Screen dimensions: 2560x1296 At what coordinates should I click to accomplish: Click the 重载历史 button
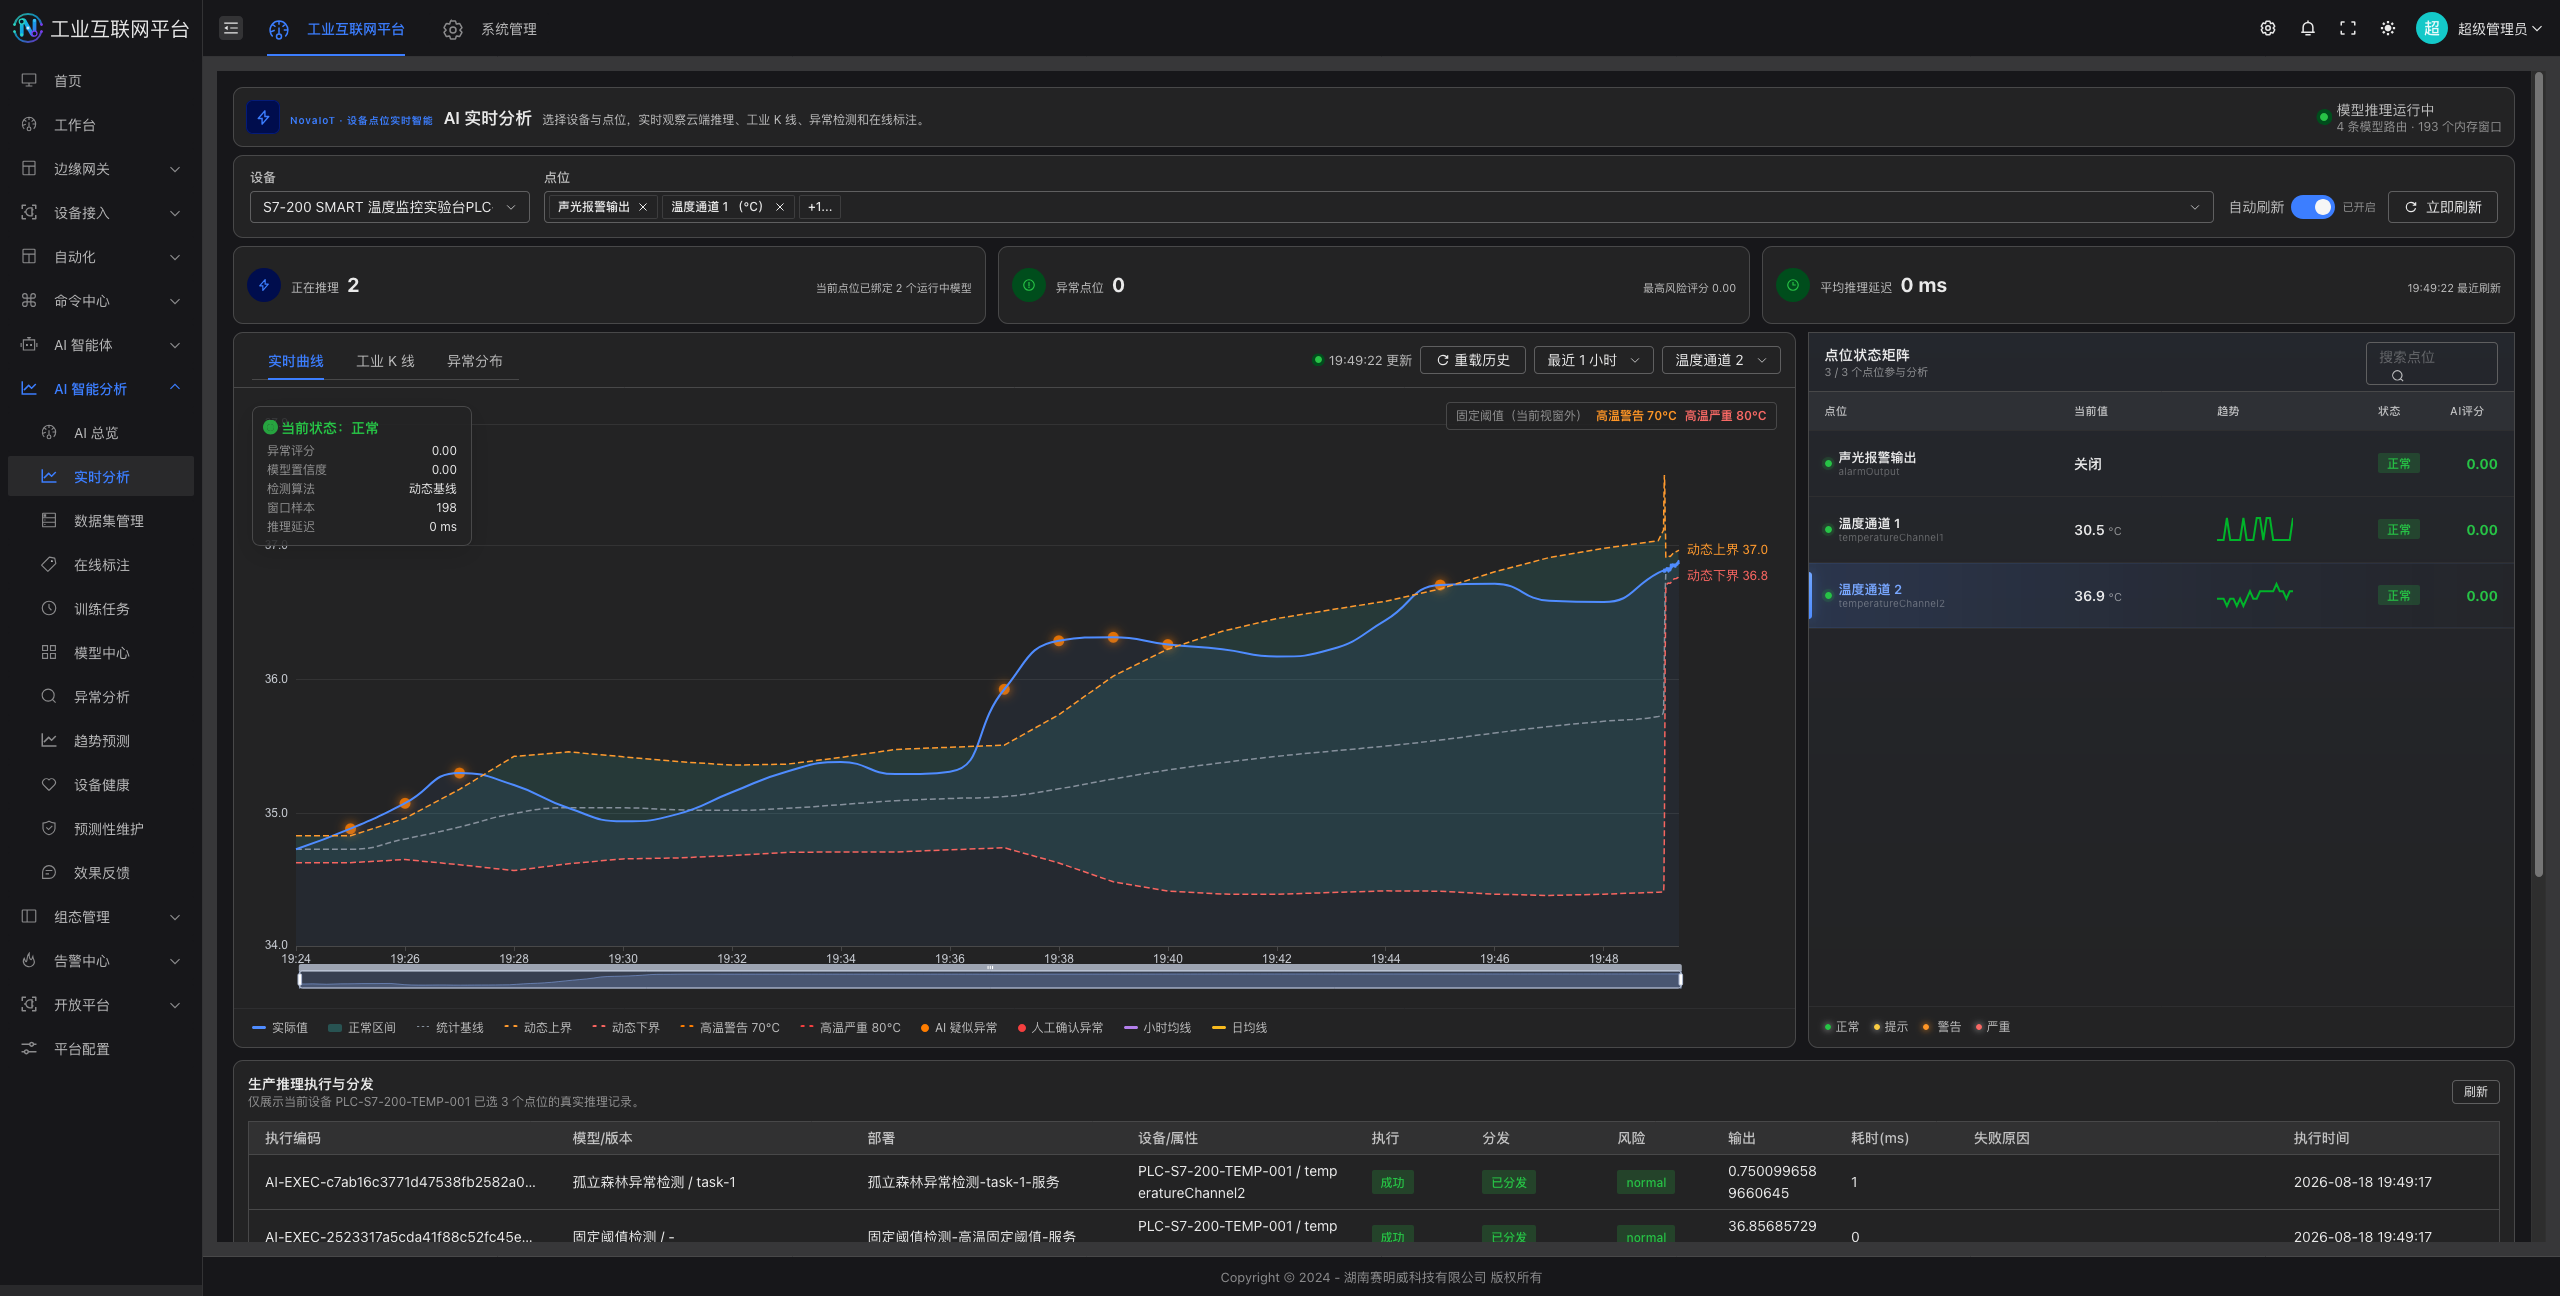point(1472,360)
